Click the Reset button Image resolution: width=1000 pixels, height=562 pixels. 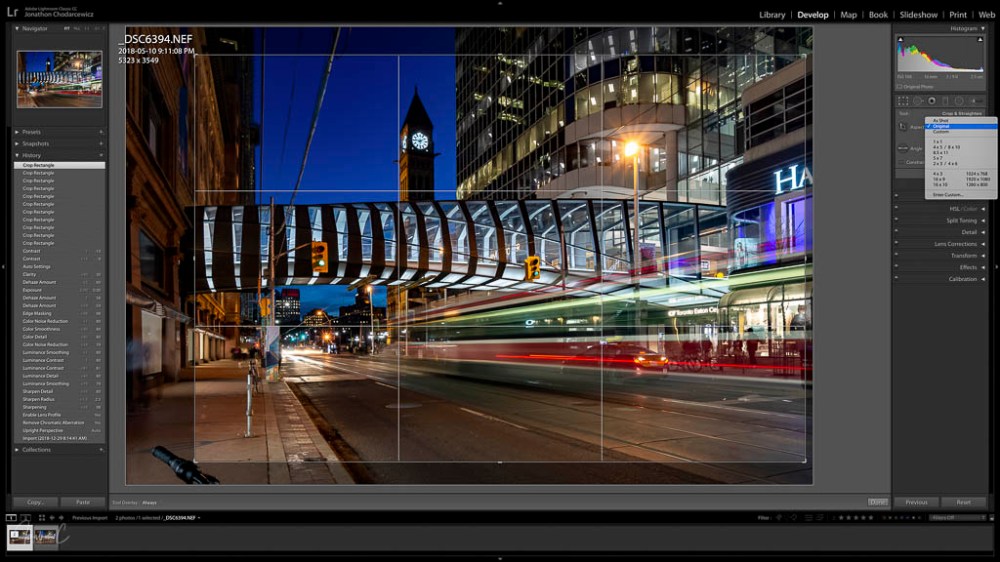pos(963,502)
